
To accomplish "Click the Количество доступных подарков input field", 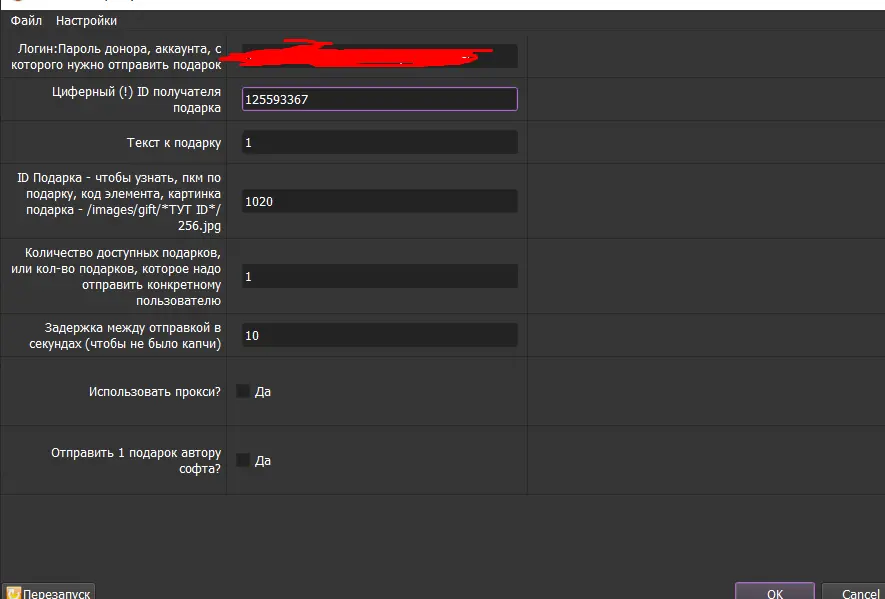I will [x=379, y=277].
